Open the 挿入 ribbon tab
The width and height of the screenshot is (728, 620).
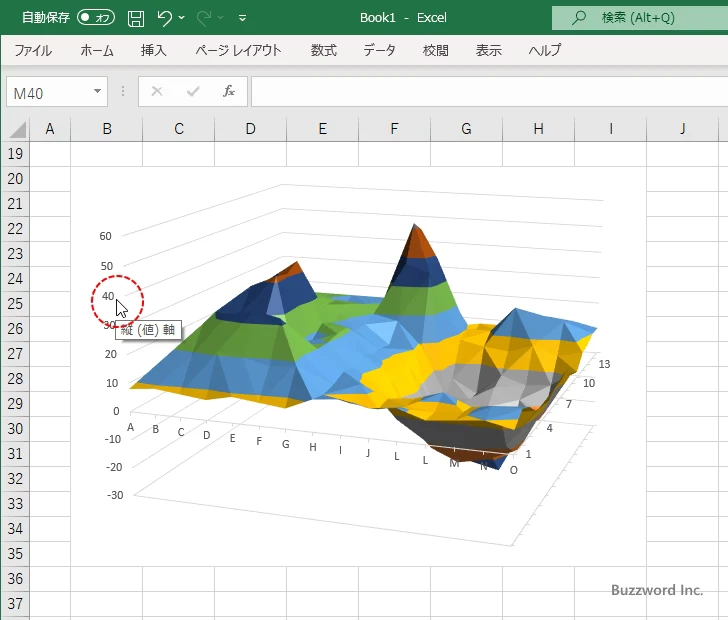(x=154, y=50)
